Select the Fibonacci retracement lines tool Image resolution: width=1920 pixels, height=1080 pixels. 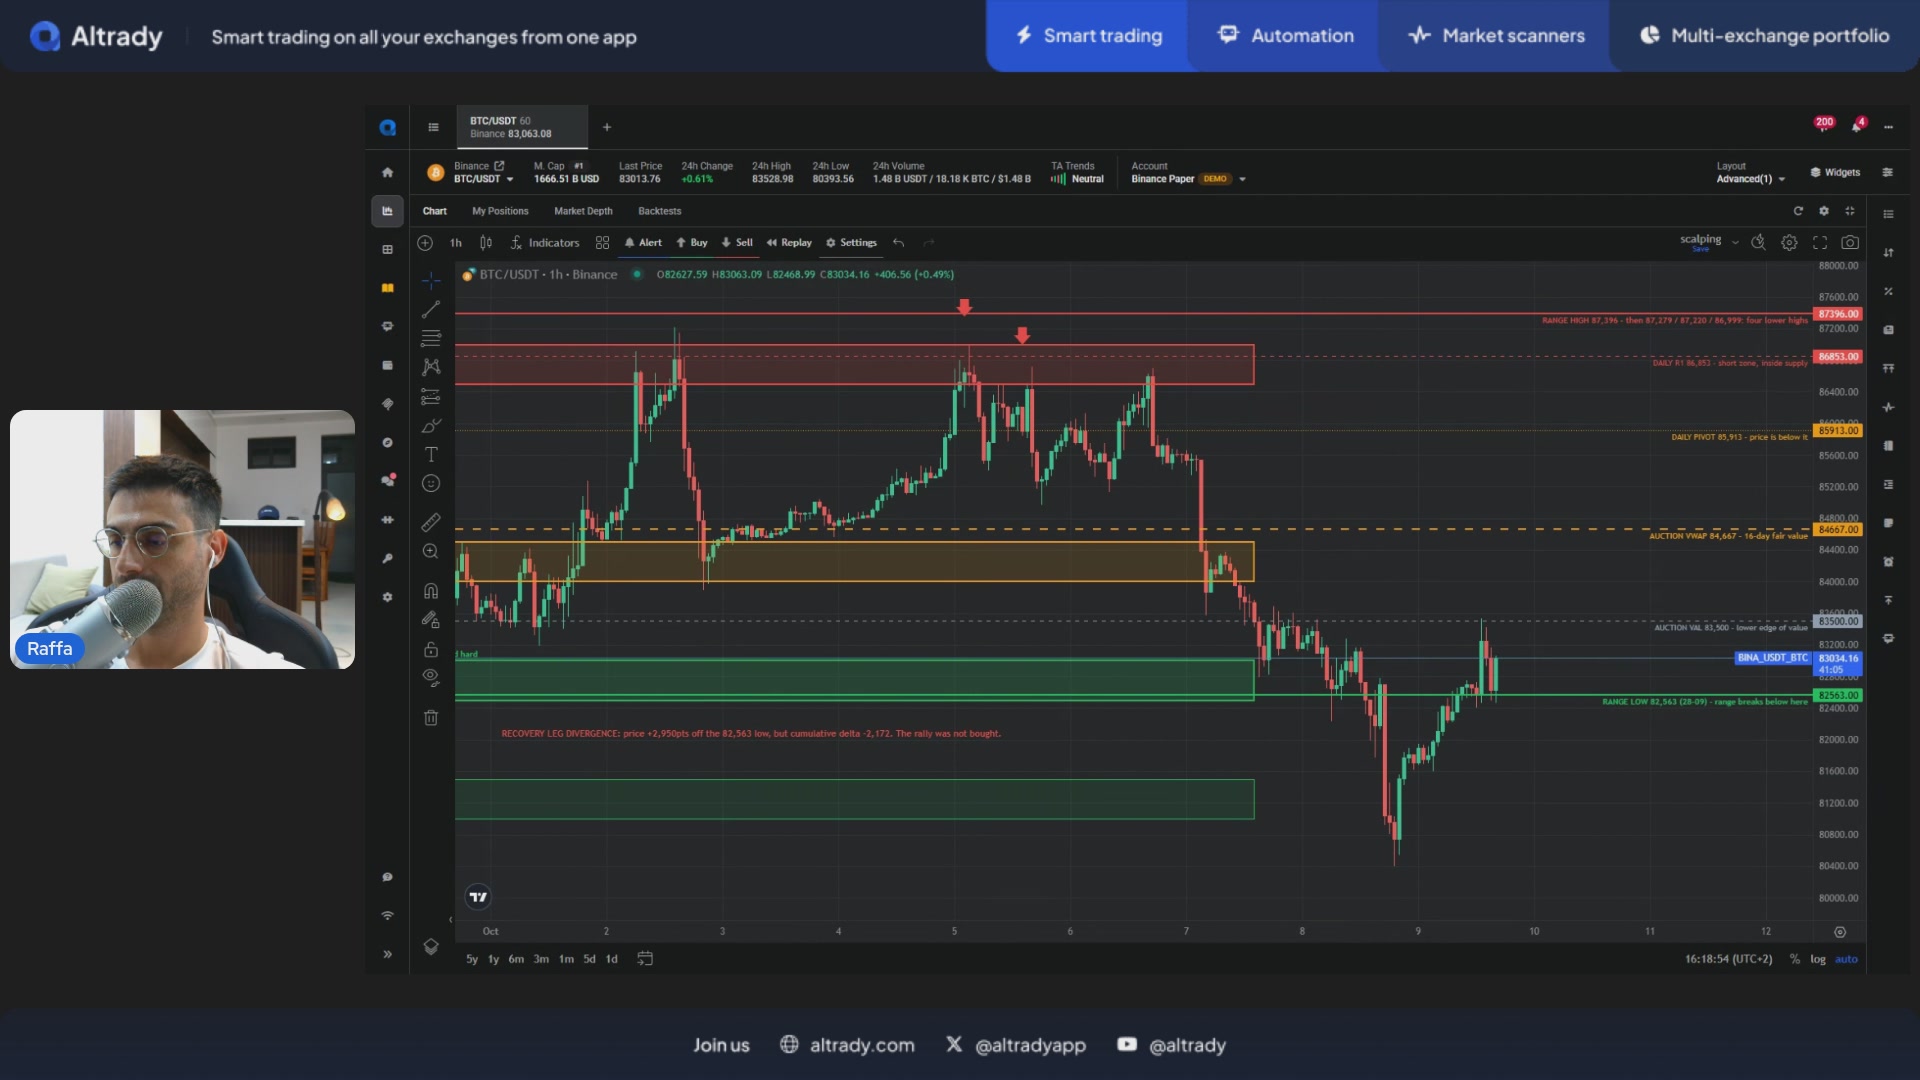click(x=431, y=338)
